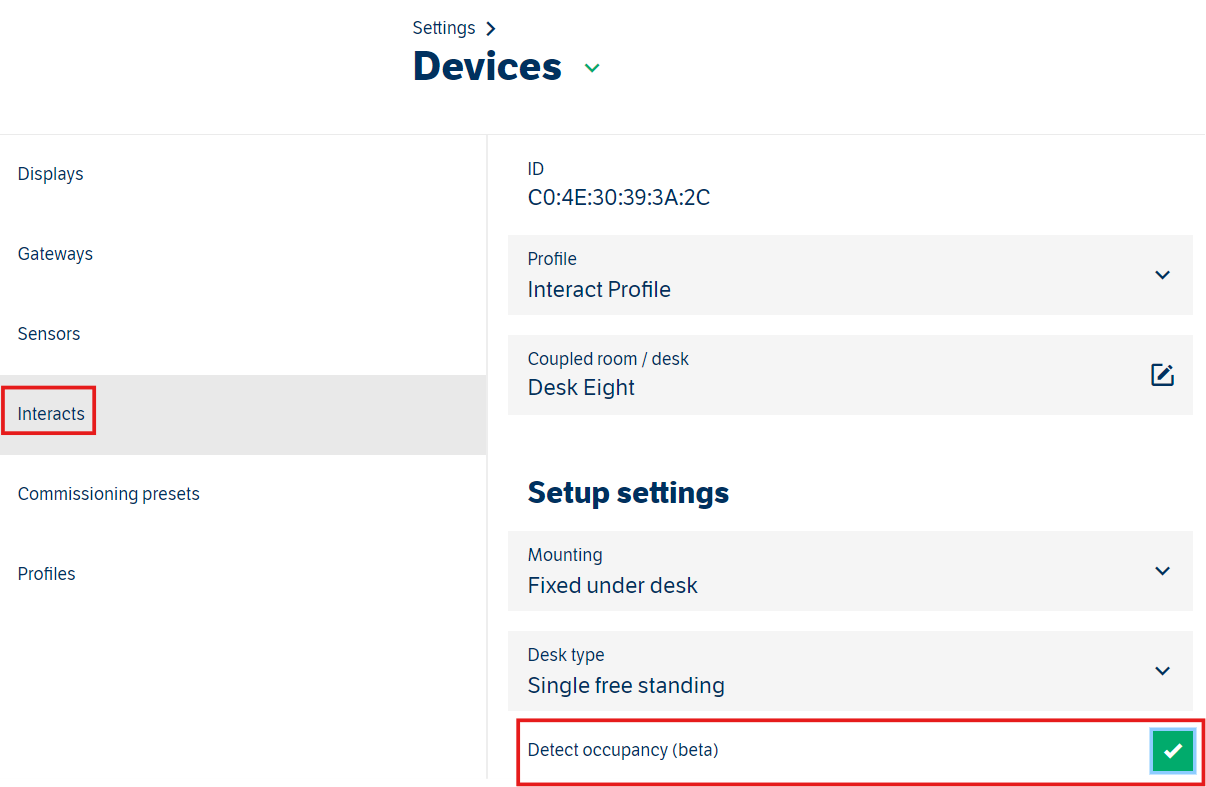Go to Sensors in the sidebar
This screenshot has height=787, width=1206.
point(49,334)
